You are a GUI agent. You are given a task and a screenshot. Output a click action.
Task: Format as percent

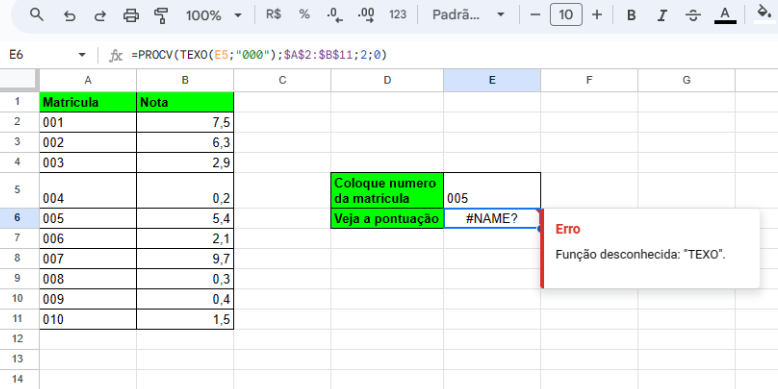(304, 14)
